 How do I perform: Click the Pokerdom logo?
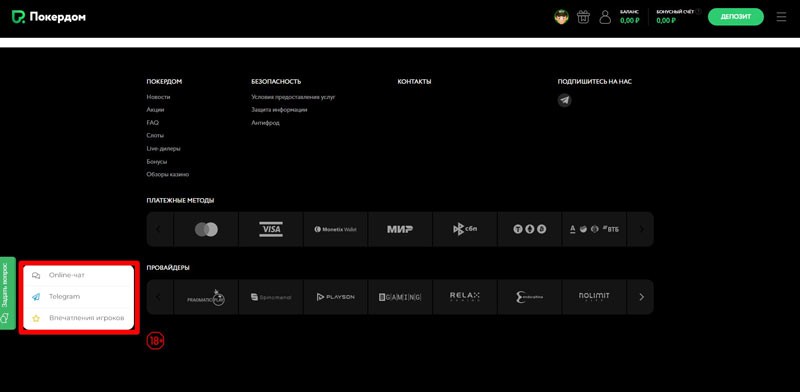pyautogui.click(x=49, y=17)
